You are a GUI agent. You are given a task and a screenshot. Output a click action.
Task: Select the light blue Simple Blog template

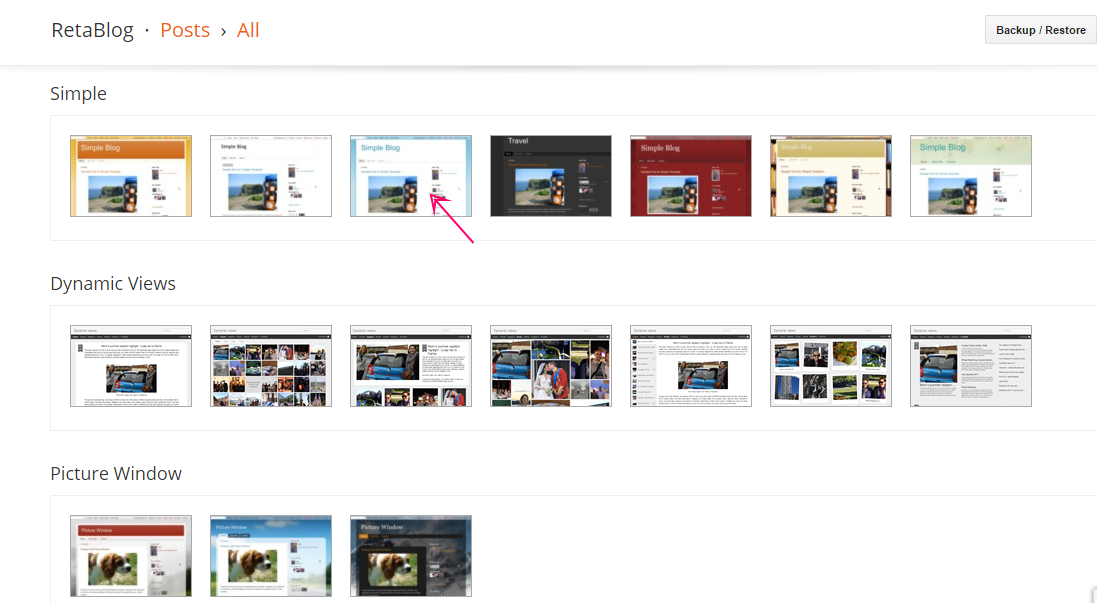[411, 176]
